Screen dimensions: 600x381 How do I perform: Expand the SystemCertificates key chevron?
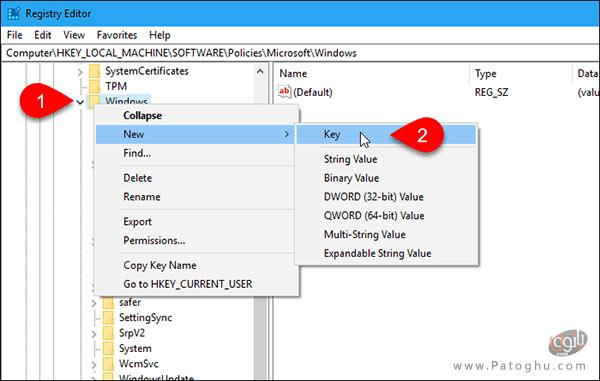coord(80,72)
